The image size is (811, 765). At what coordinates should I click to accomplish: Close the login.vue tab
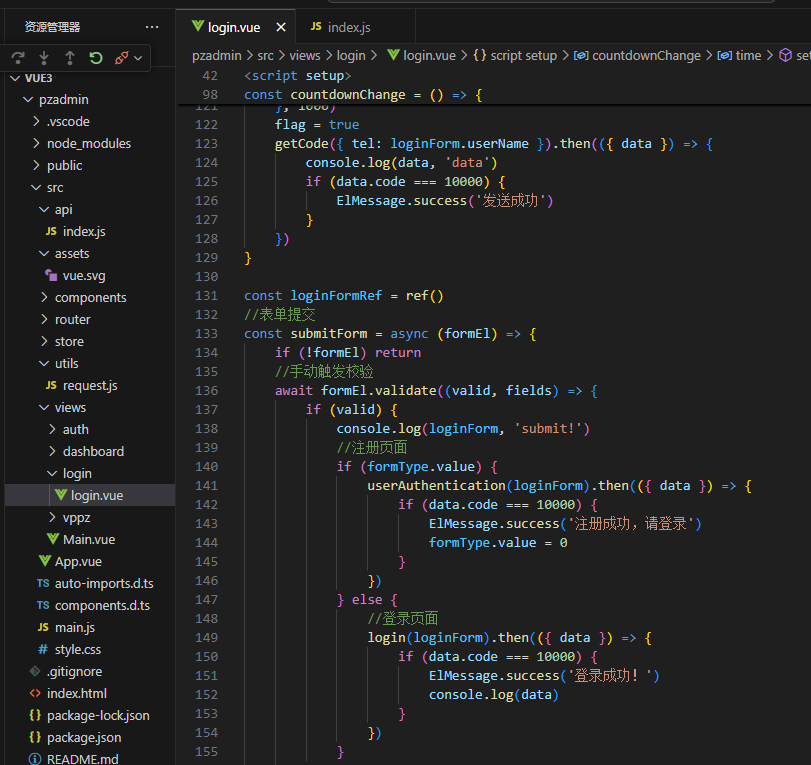[x=281, y=27]
